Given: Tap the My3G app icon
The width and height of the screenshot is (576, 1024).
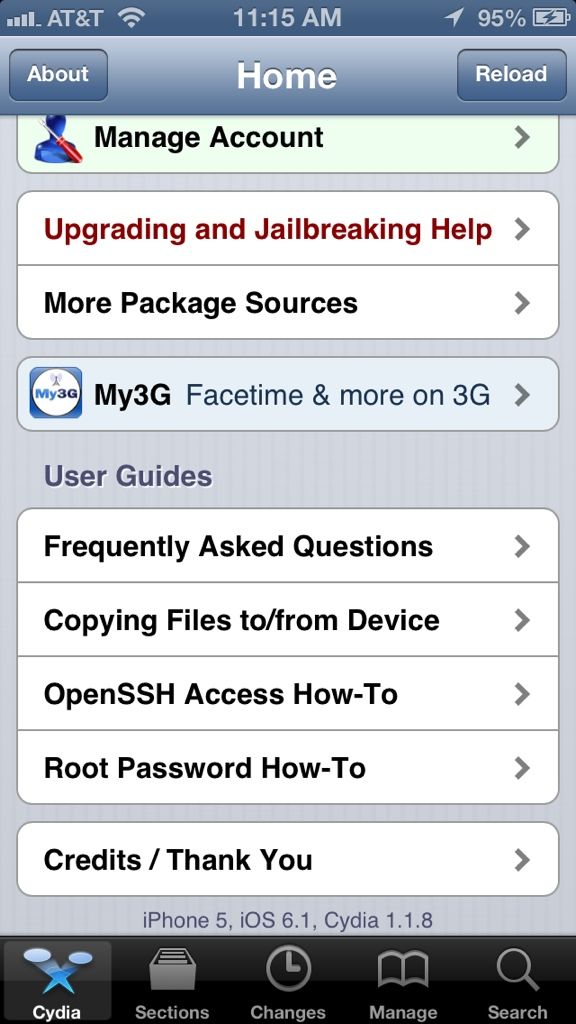Looking at the screenshot, I should 56,393.
